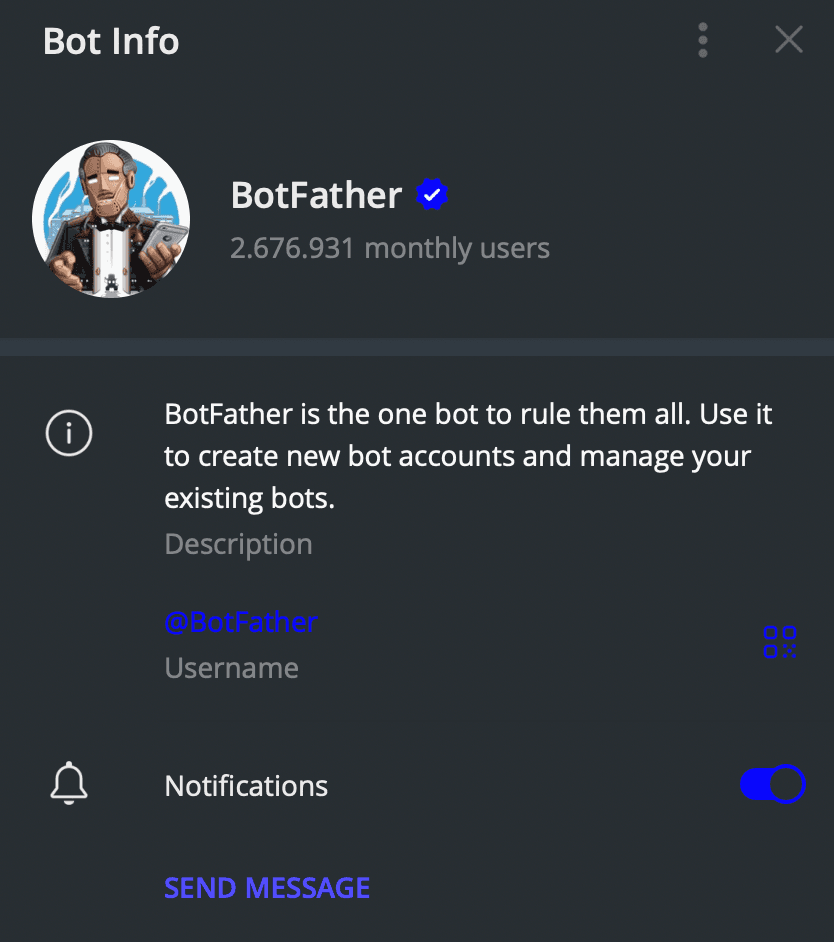Screen dimensions: 834x942
Task: Disable the Notifications toggle switch
Action: [x=772, y=785]
